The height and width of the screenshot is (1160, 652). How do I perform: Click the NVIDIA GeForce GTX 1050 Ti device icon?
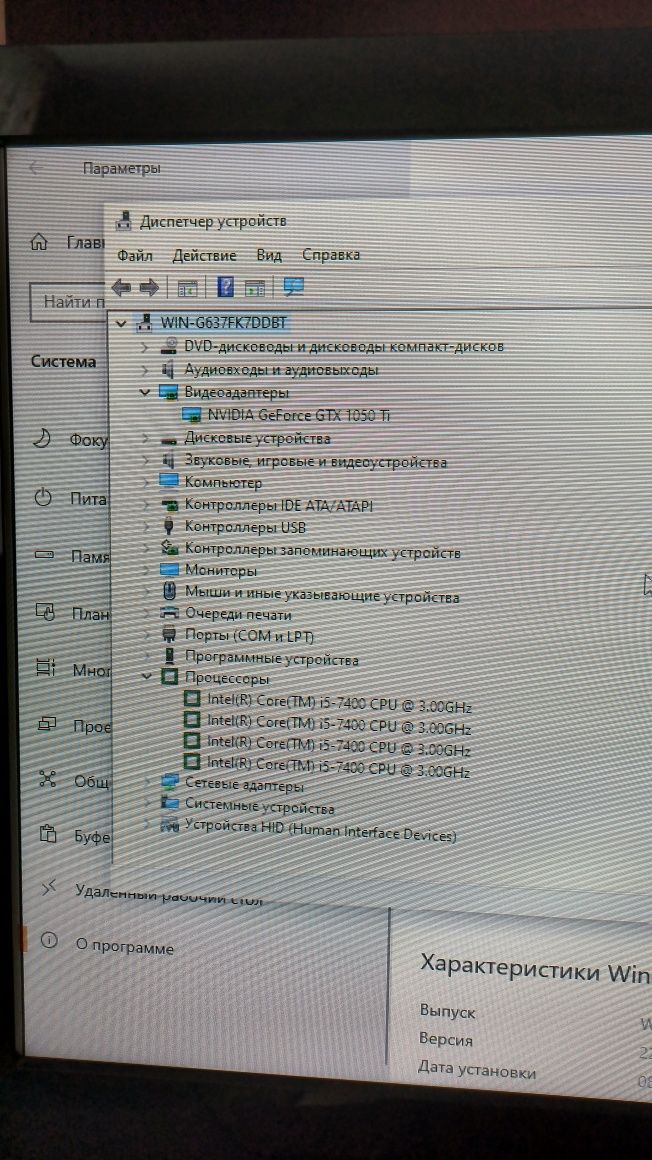pyautogui.click(x=192, y=415)
